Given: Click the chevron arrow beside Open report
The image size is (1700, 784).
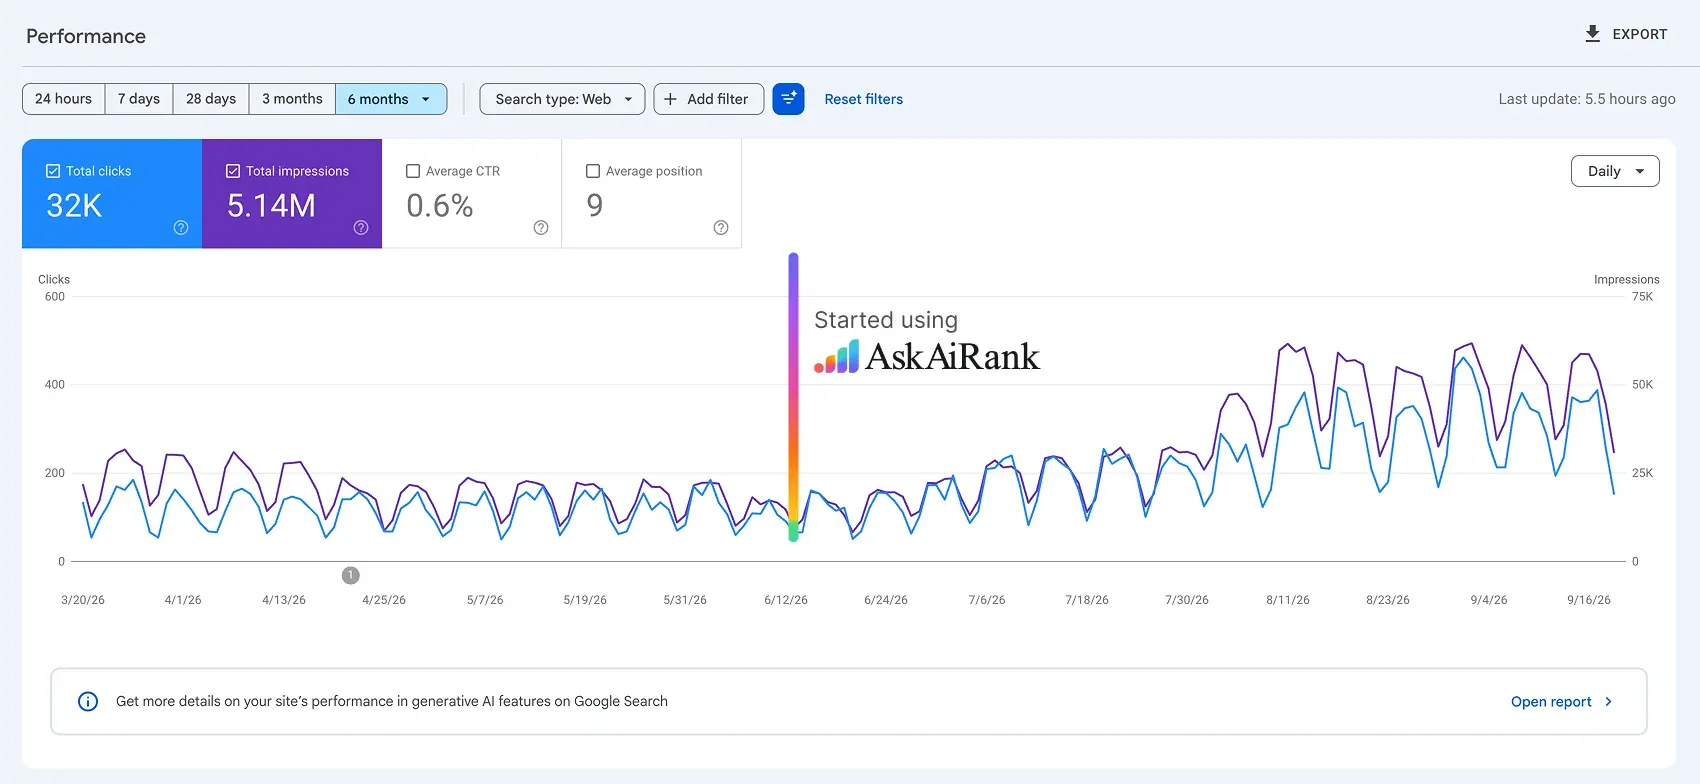Looking at the screenshot, I should [x=1608, y=701].
